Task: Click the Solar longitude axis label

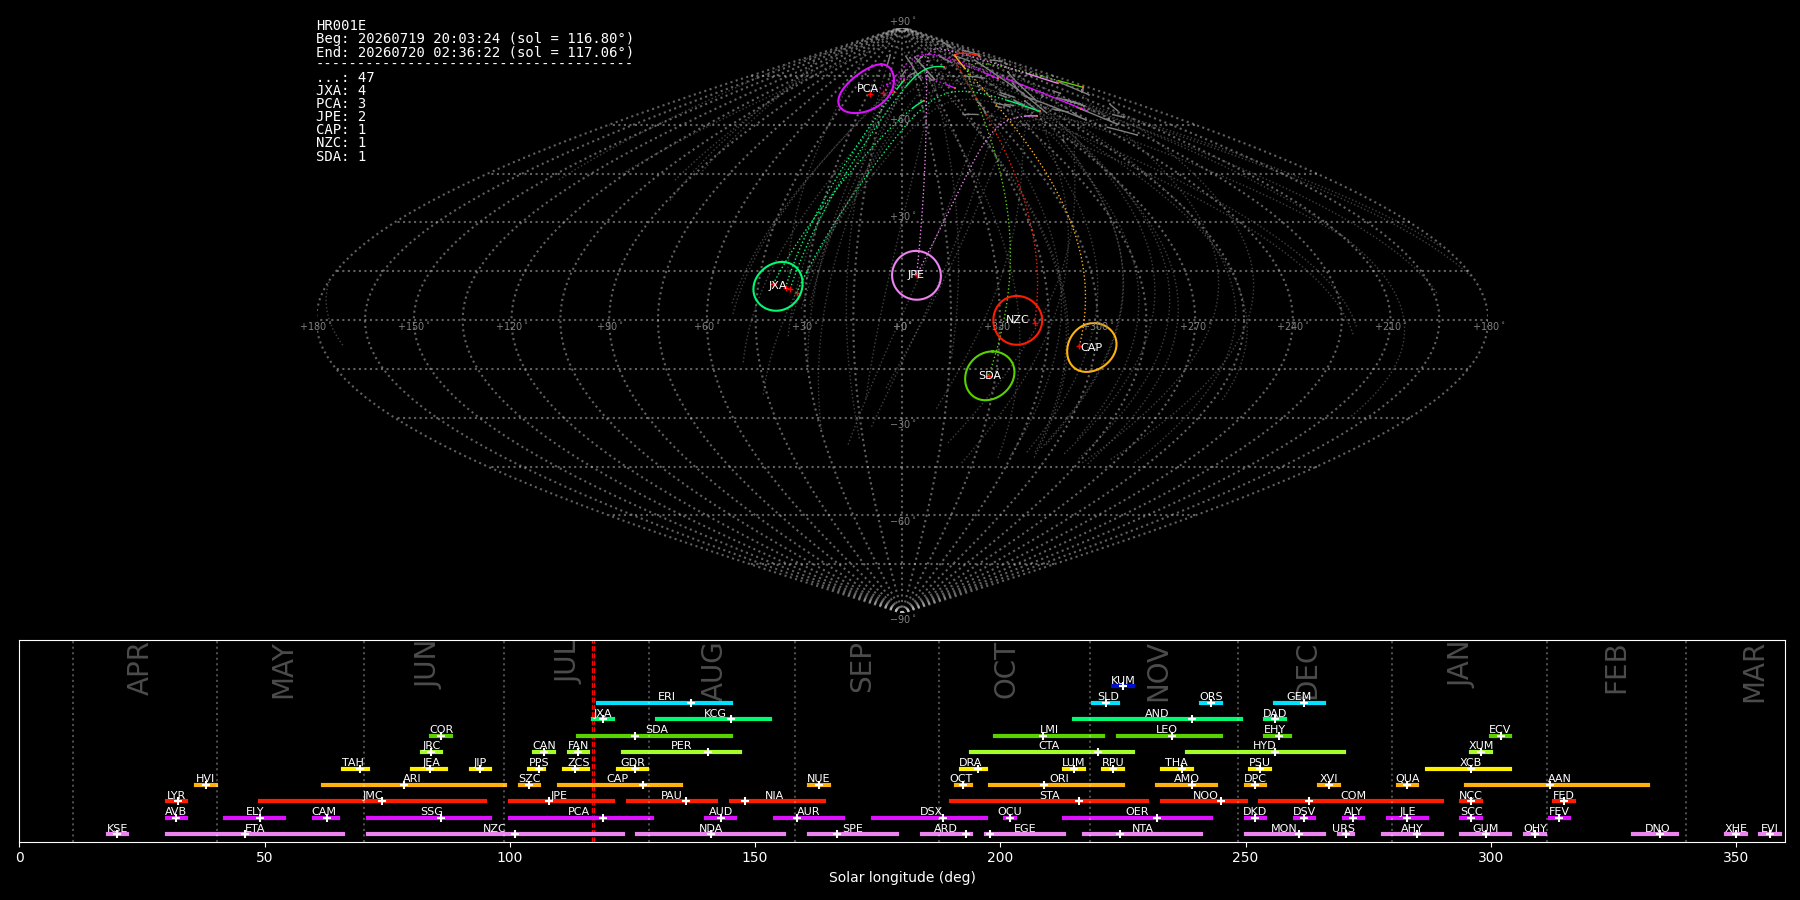Action: tap(902, 878)
